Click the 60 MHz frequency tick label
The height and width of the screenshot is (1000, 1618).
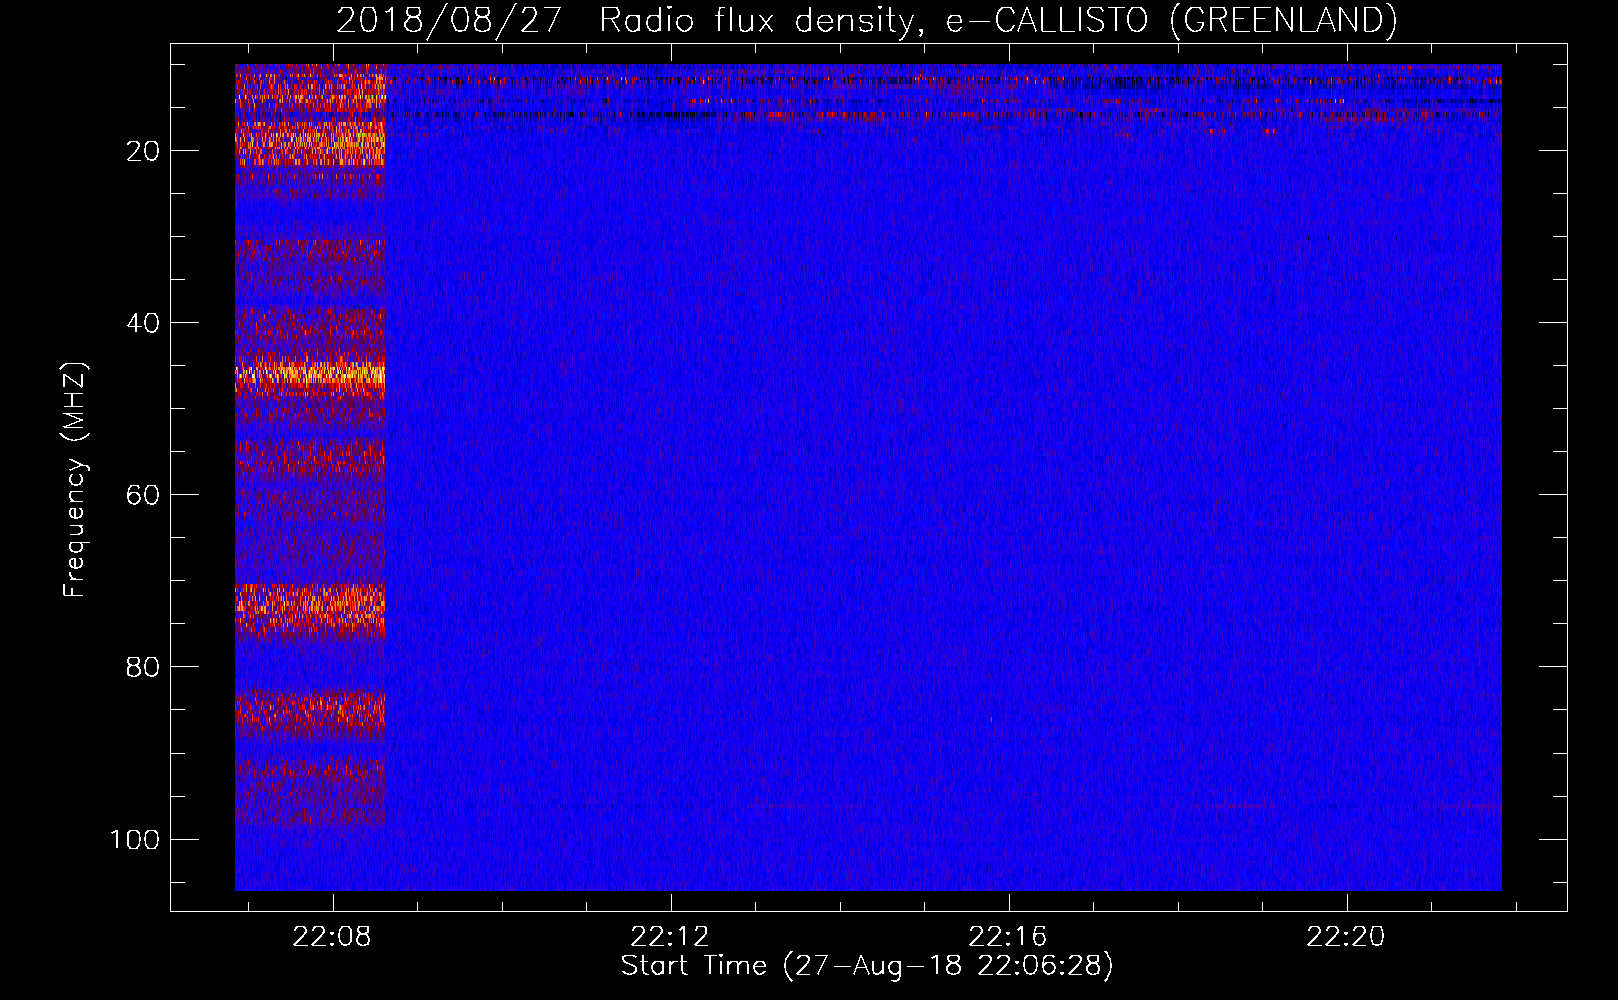point(143,495)
